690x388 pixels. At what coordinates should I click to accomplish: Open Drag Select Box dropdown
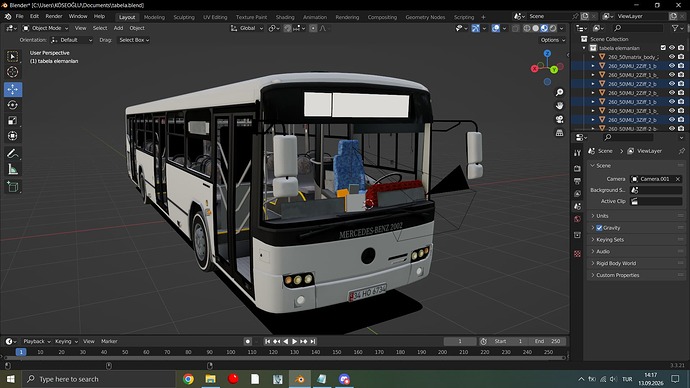[134, 40]
